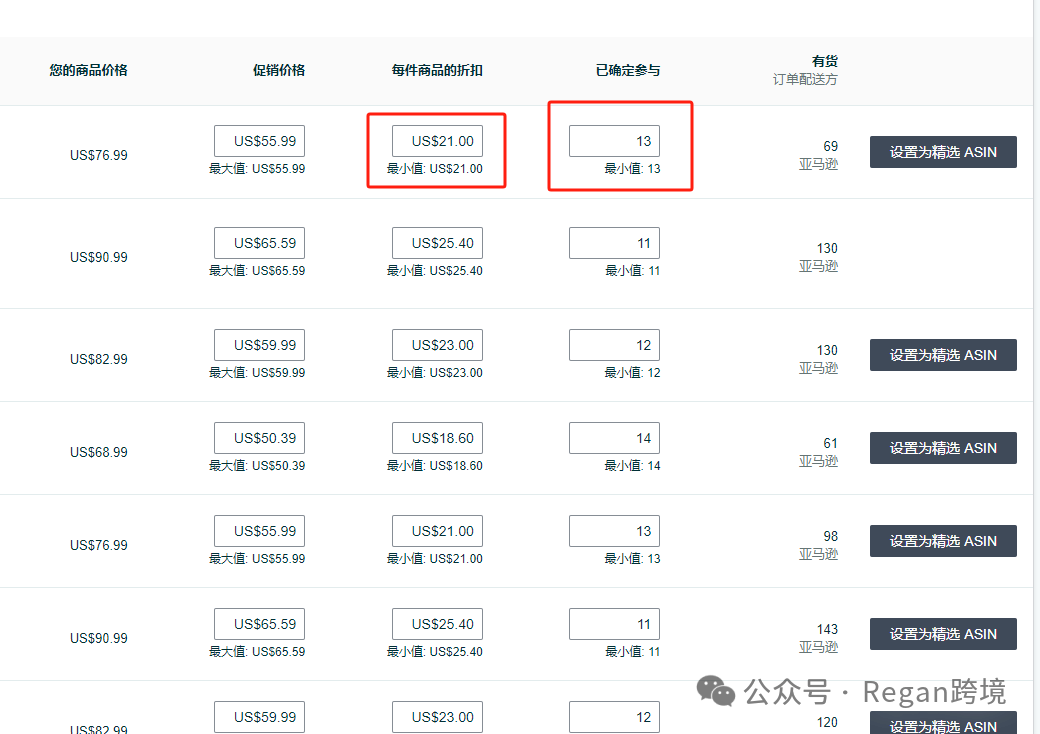The width and height of the screenshot is (1040, 734).
Task: Click the promotional price input for the US$90.99 product
Action: (259, 242)
